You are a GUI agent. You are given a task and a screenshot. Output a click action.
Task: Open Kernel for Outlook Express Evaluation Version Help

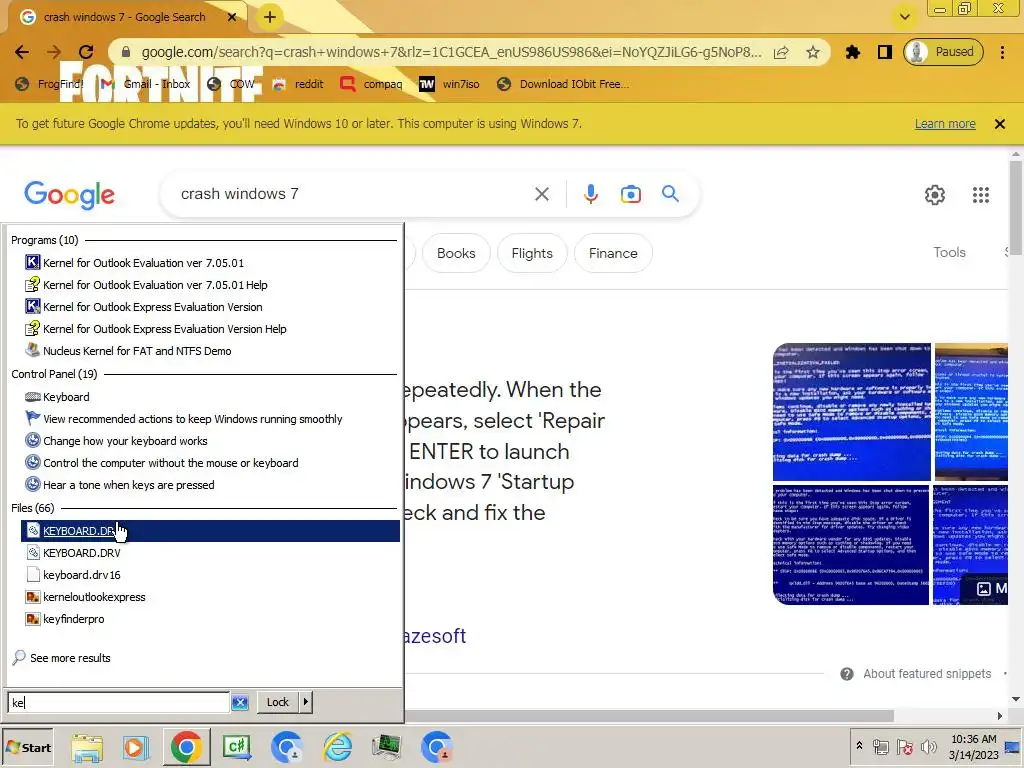coord(155,329)
